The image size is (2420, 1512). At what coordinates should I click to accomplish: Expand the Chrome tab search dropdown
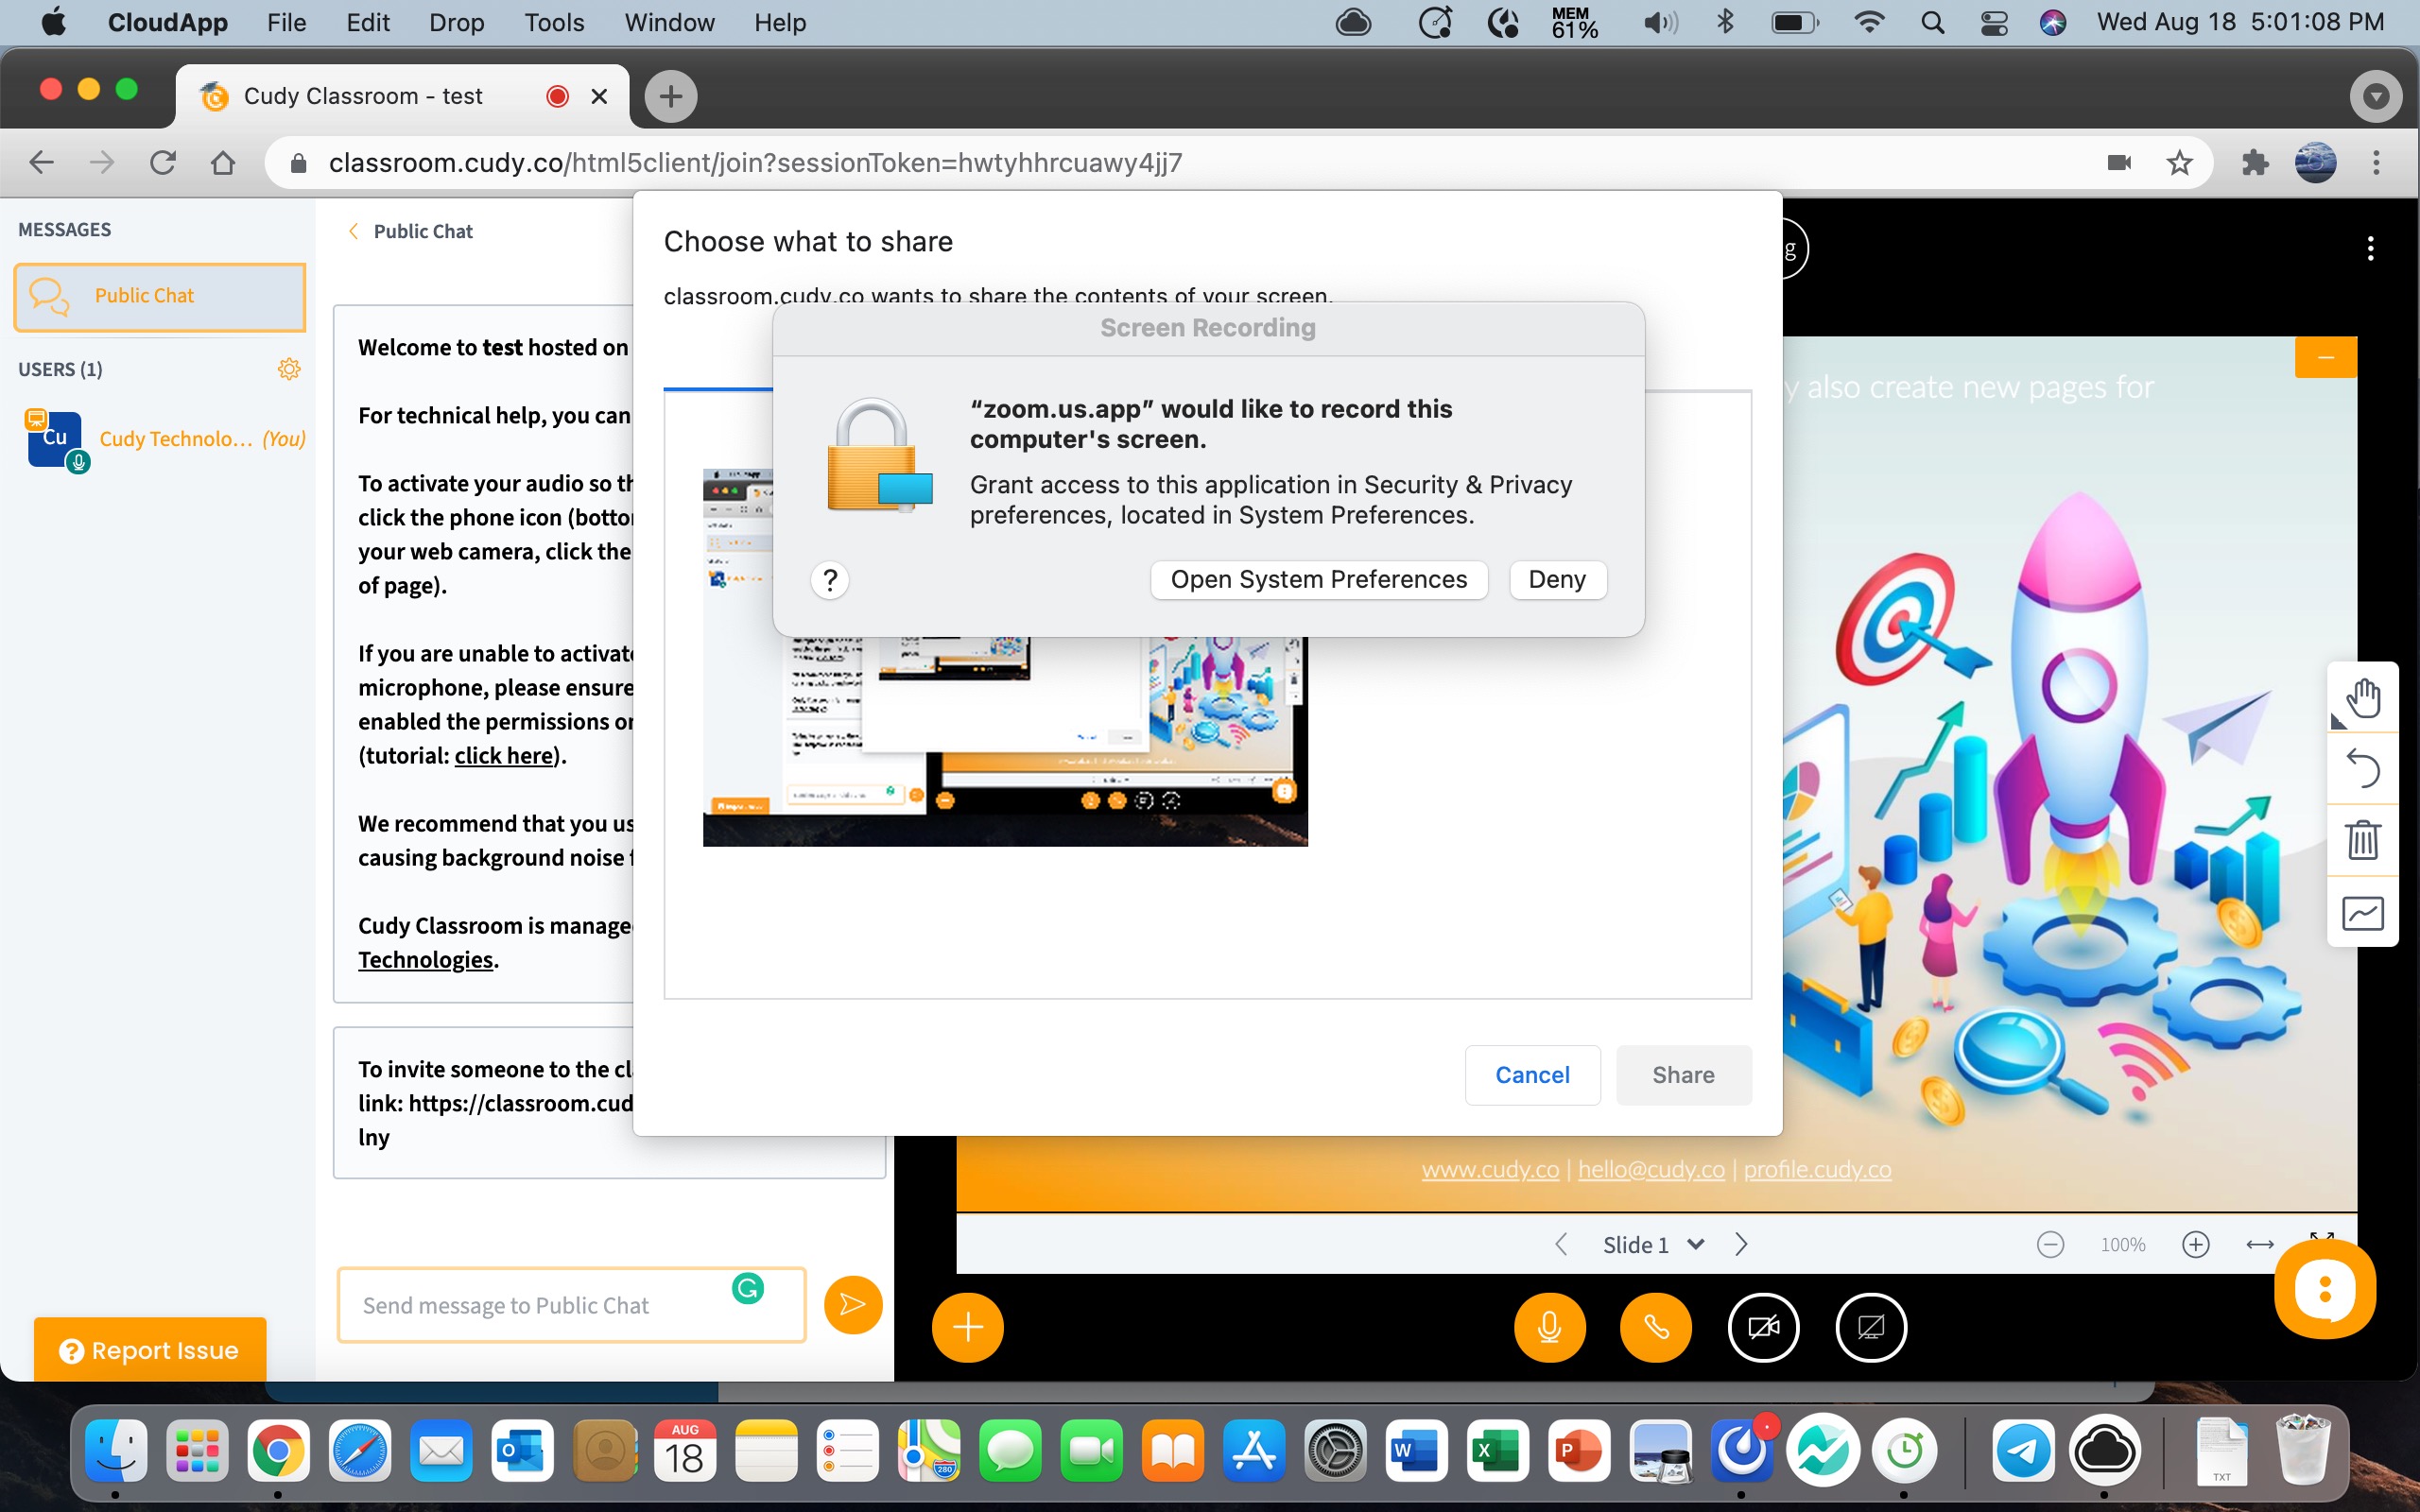(x=2376, y=96)
